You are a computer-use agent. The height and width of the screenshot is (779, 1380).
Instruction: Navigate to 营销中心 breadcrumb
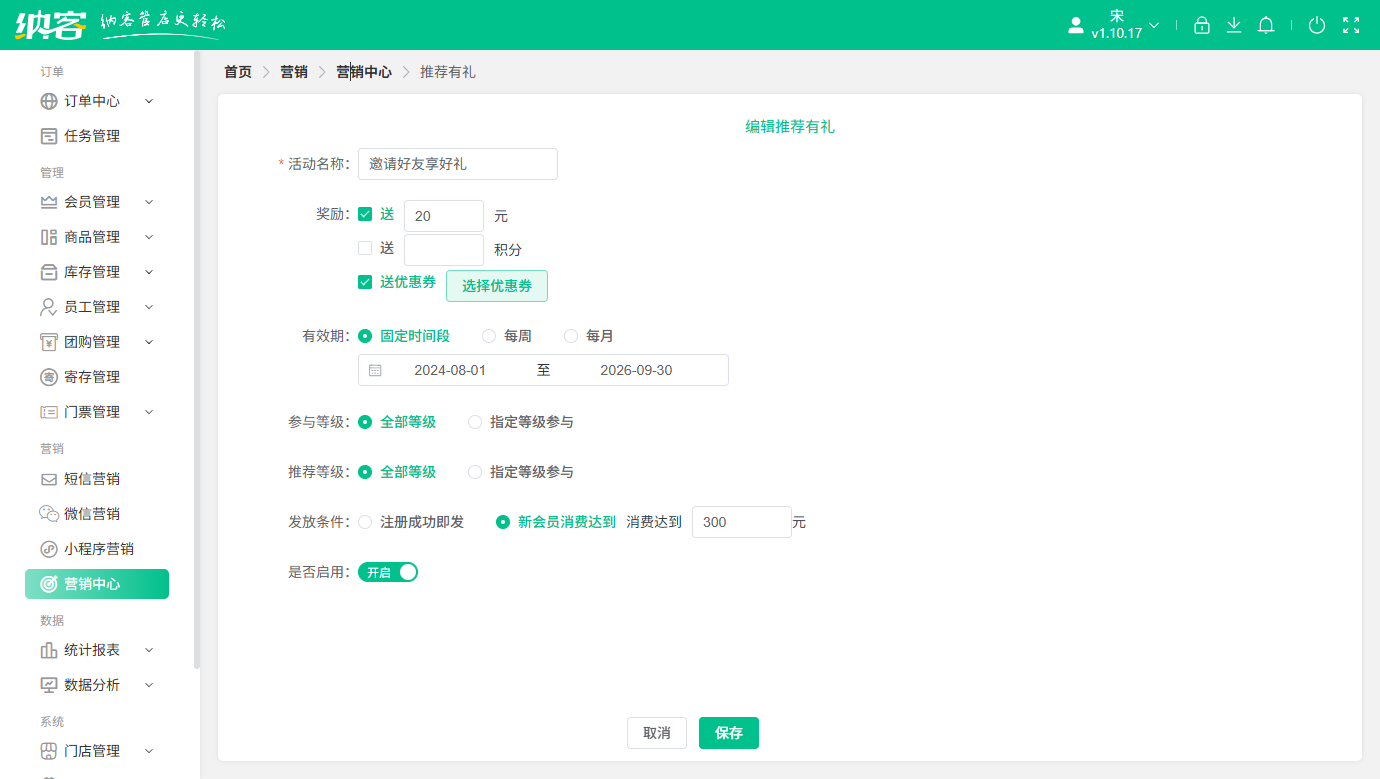click(364, 71)
